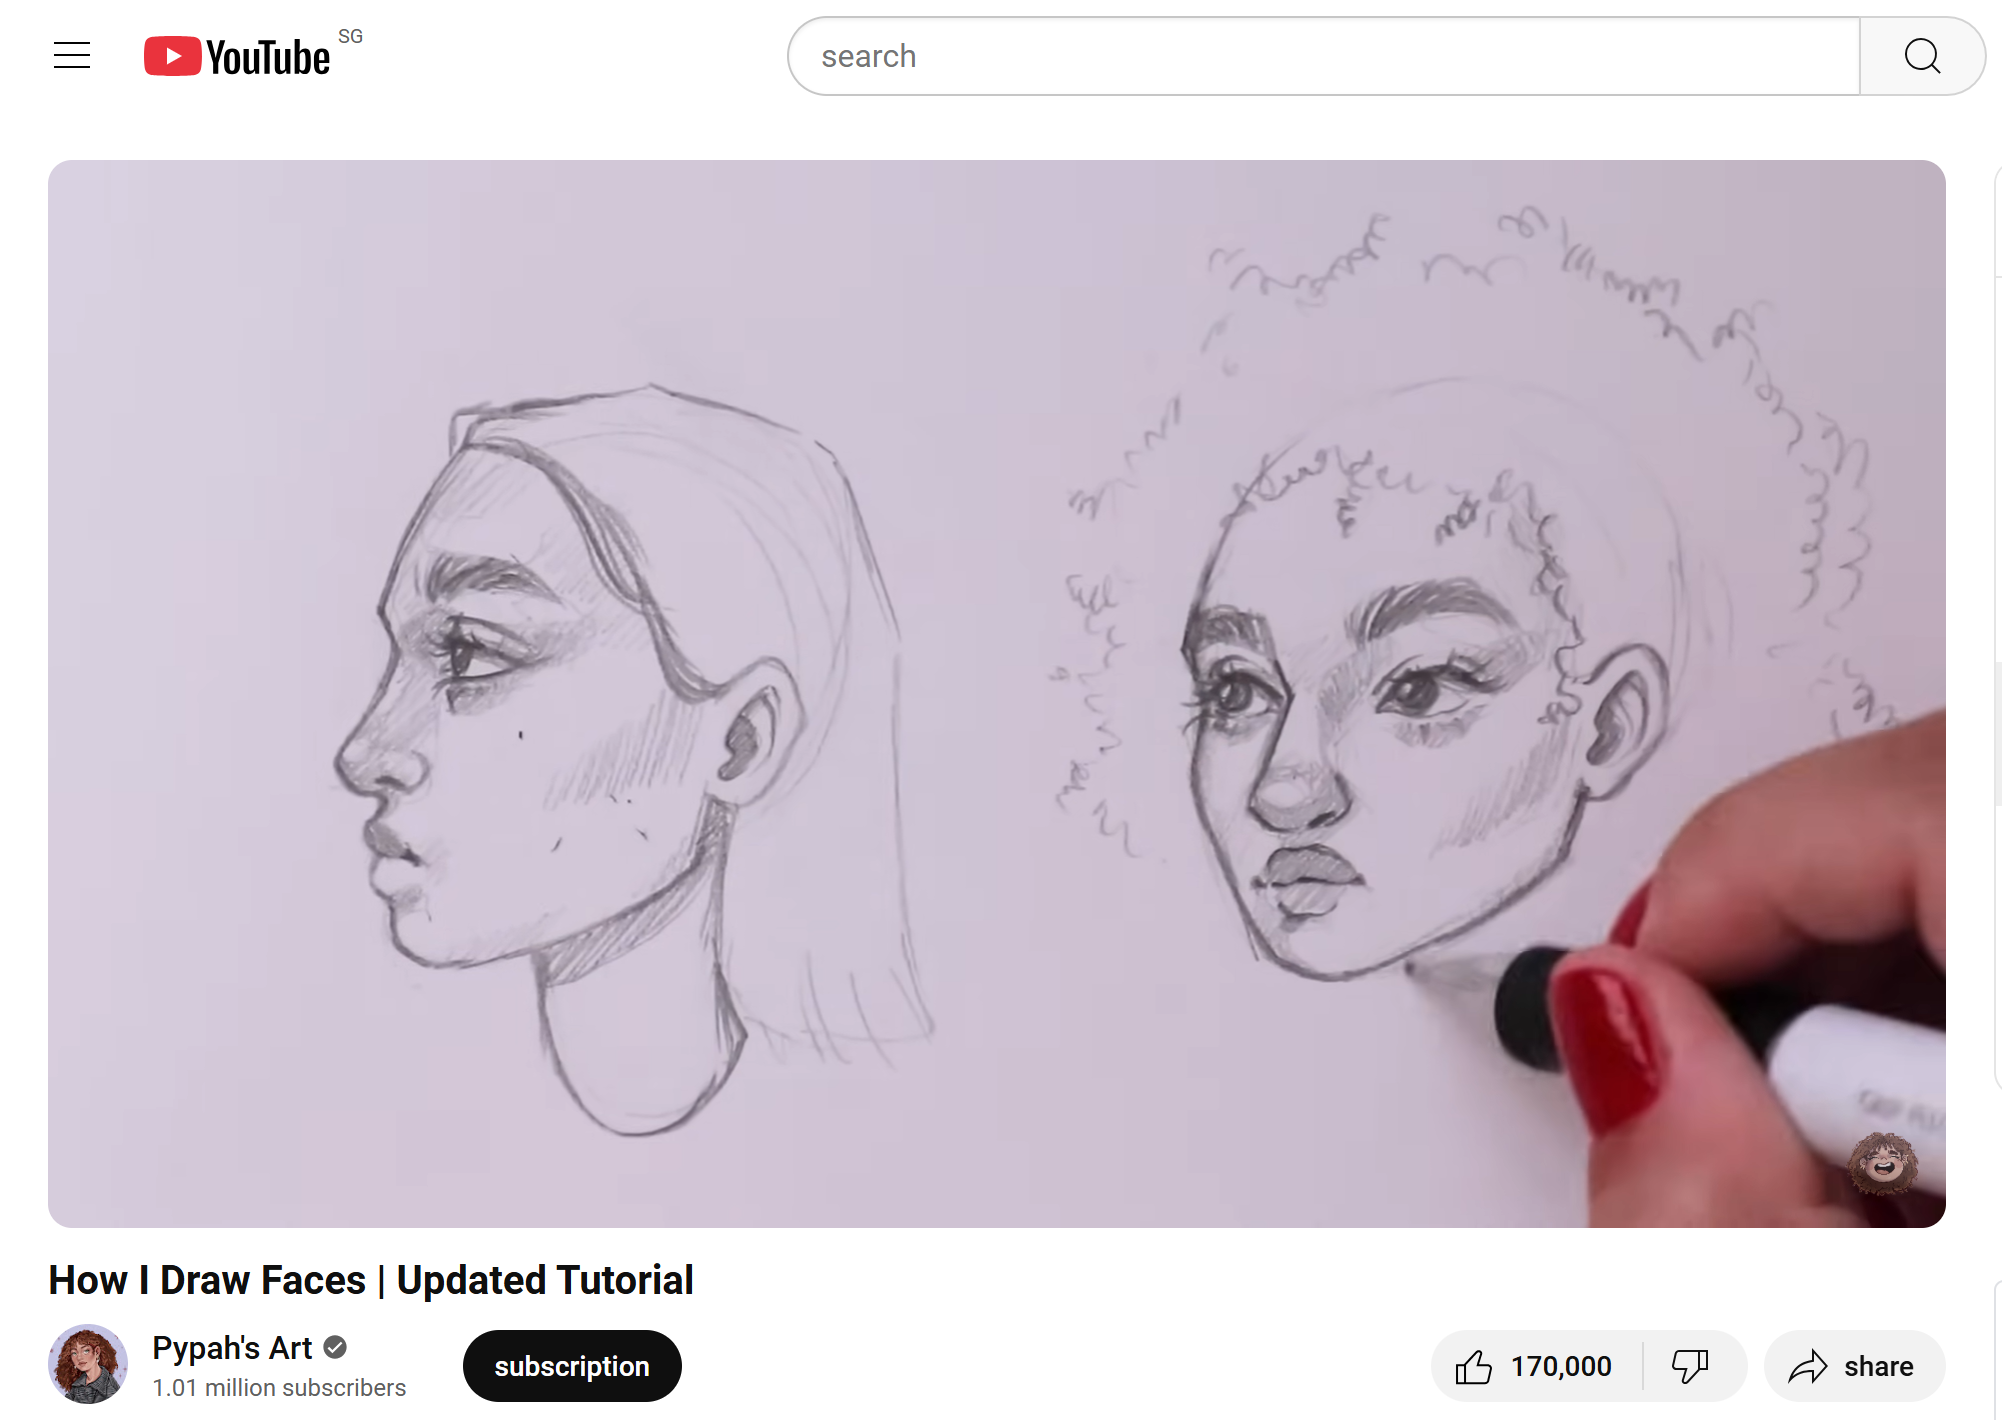Click the magnifier search button

(1921, 57)
